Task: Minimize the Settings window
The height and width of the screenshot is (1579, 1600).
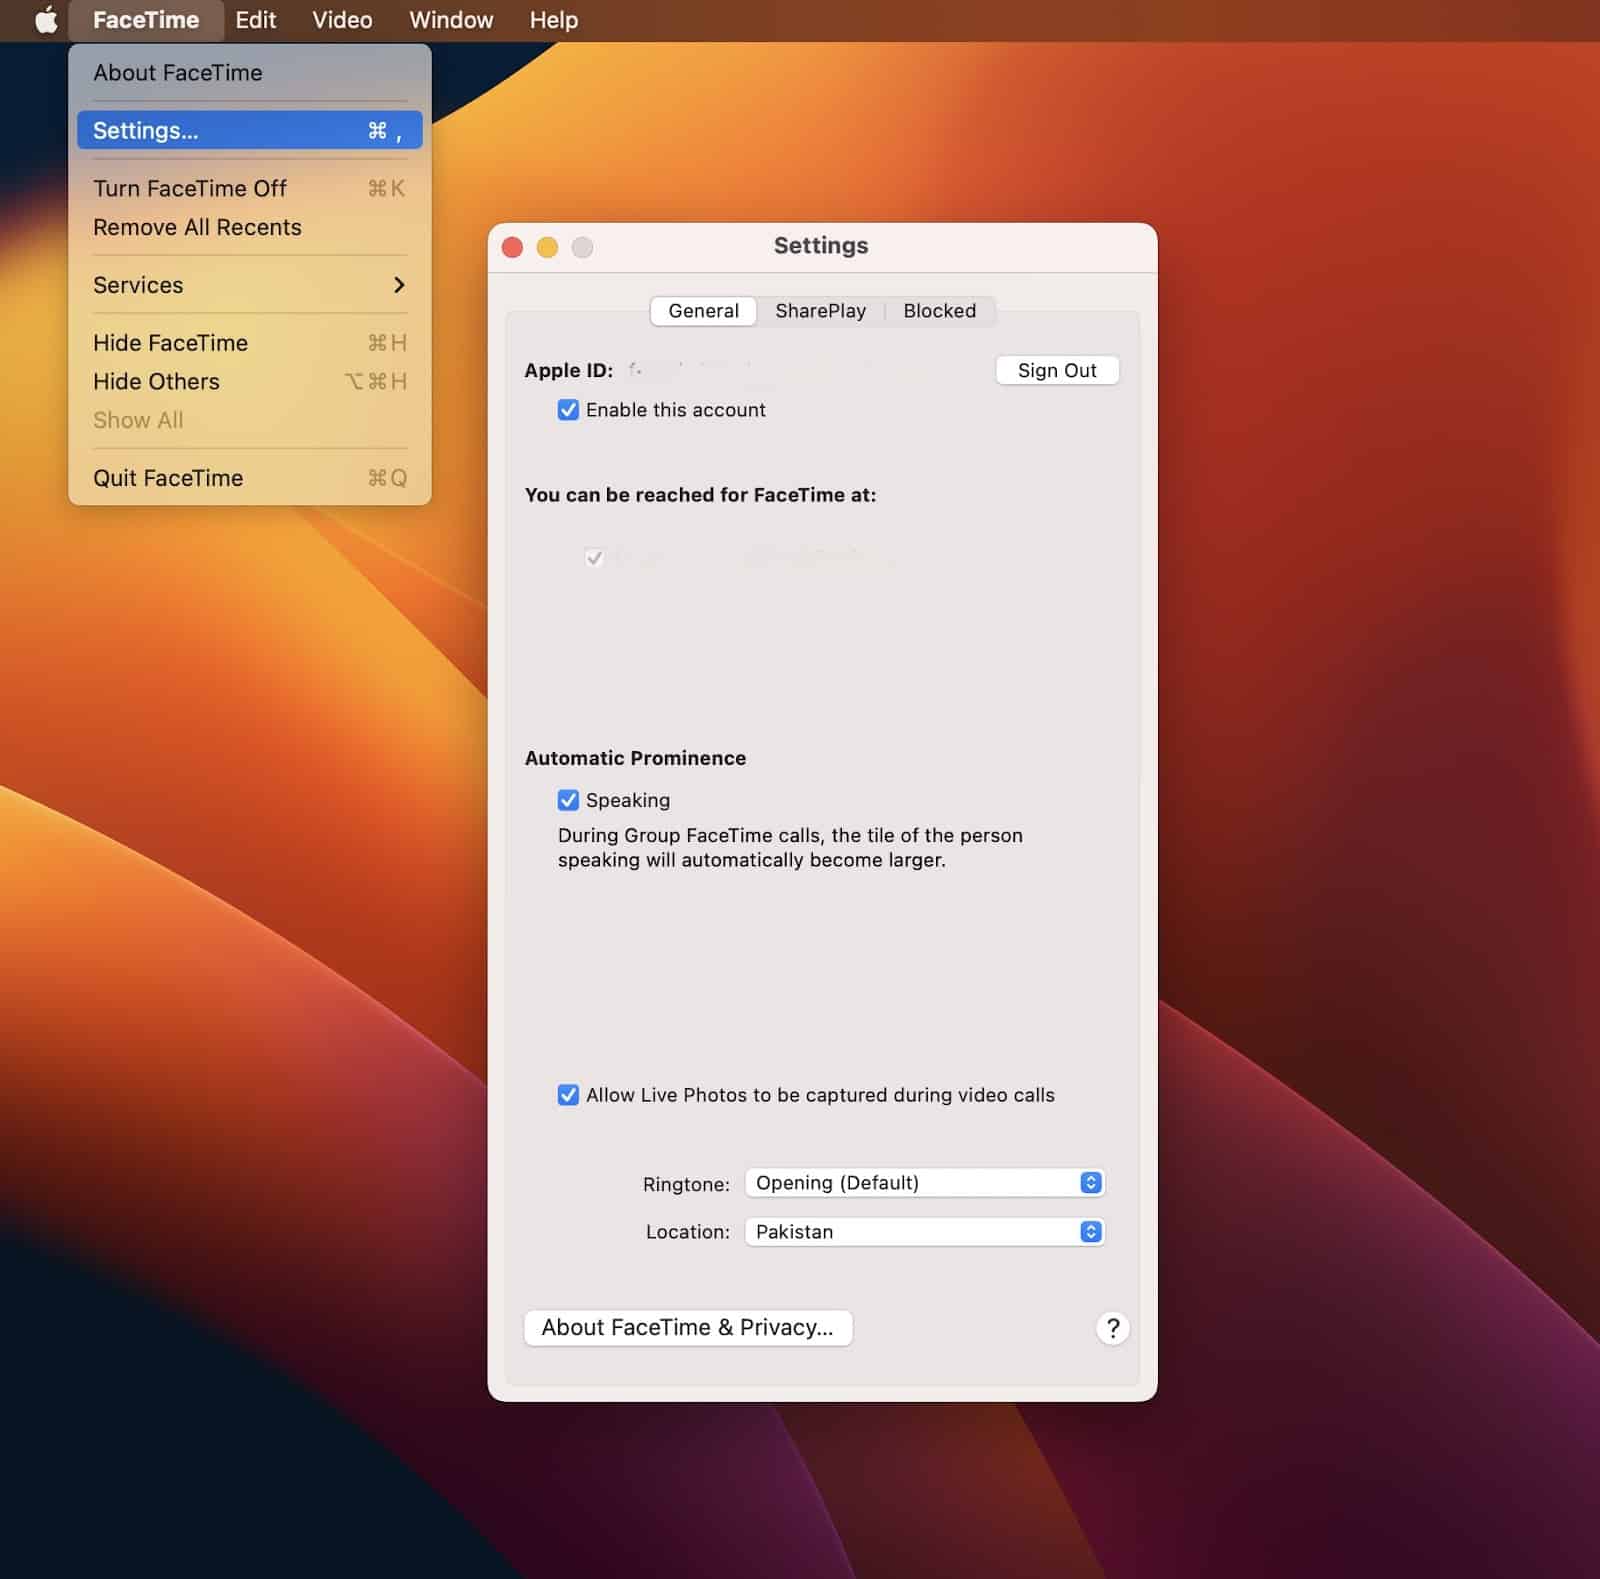Action: click(x=547, y=247)
